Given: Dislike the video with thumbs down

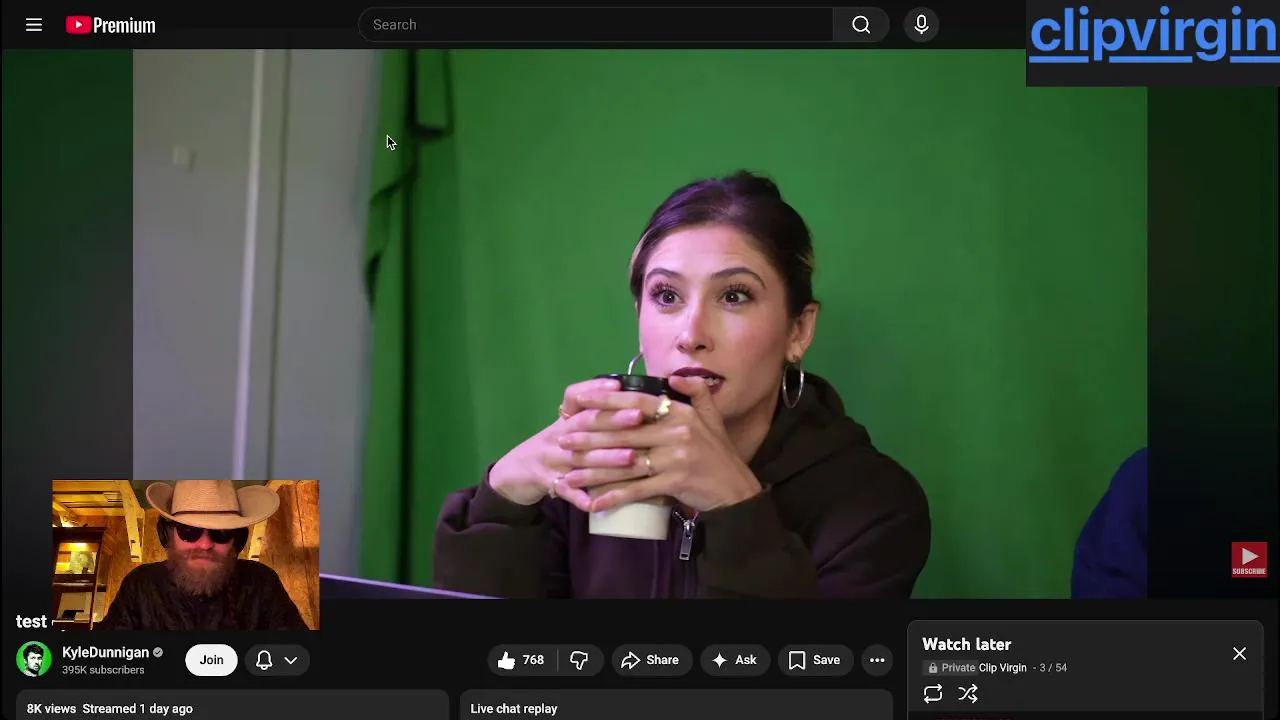Looking at the screenshot, I should pos(579,660).
